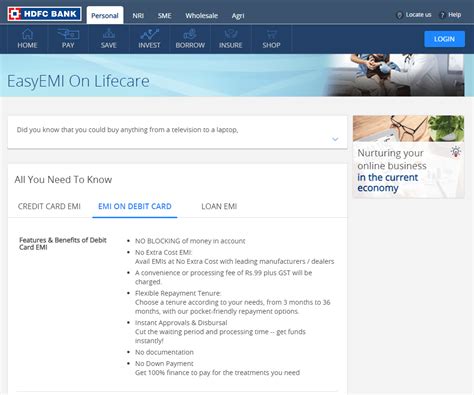474x395 pixels.
Task: Switch to CREDIT CARD EMI tab
Action: pyautogui.click(x=49, y=206)
